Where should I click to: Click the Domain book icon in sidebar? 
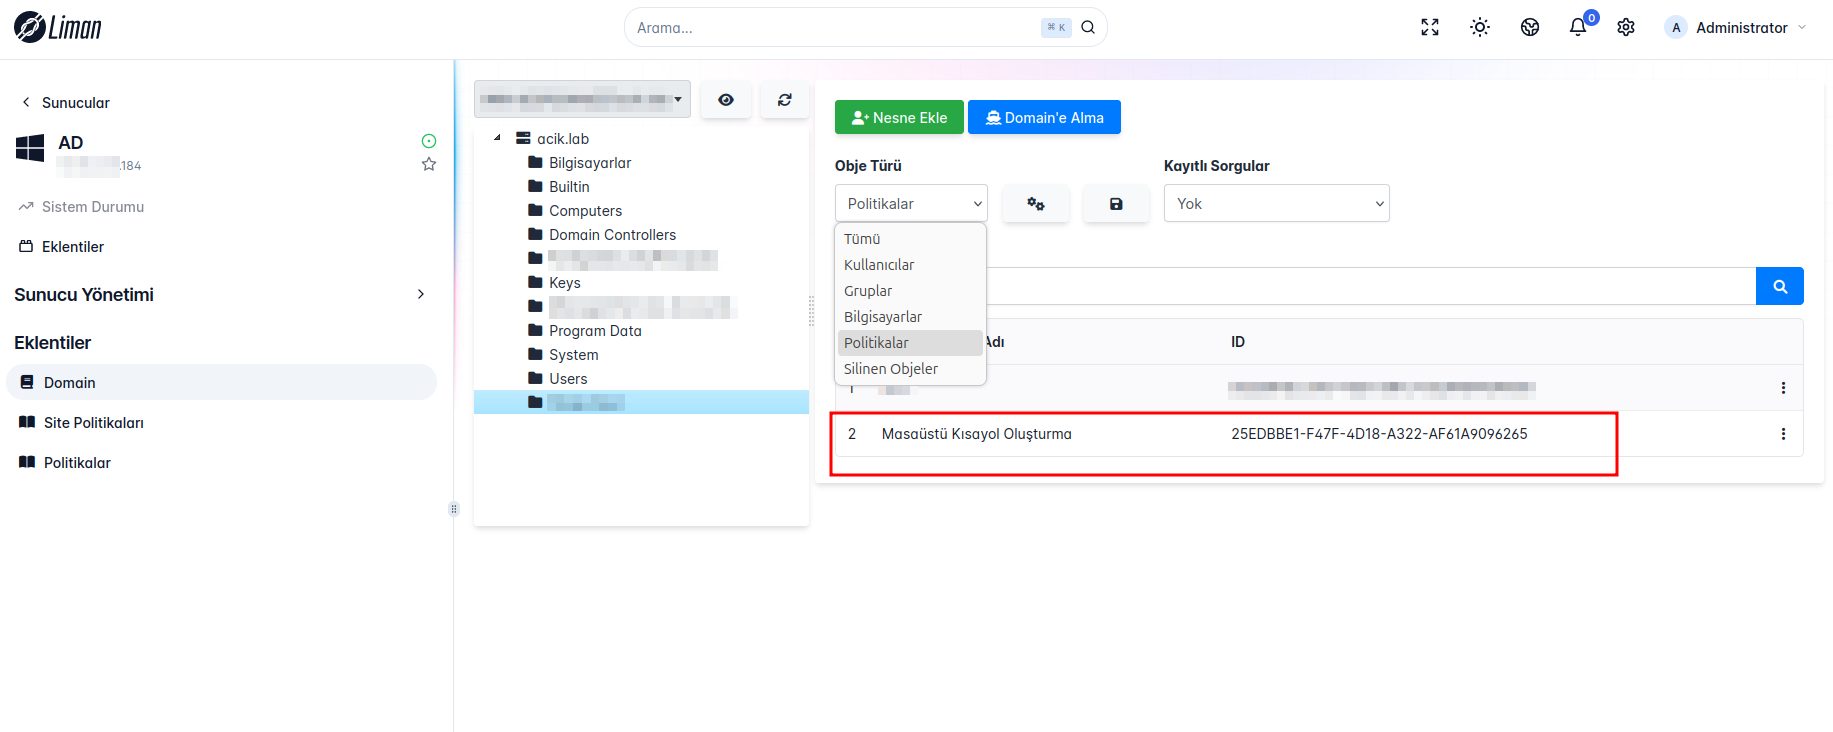pyautogui.click(x=27, y=382)
